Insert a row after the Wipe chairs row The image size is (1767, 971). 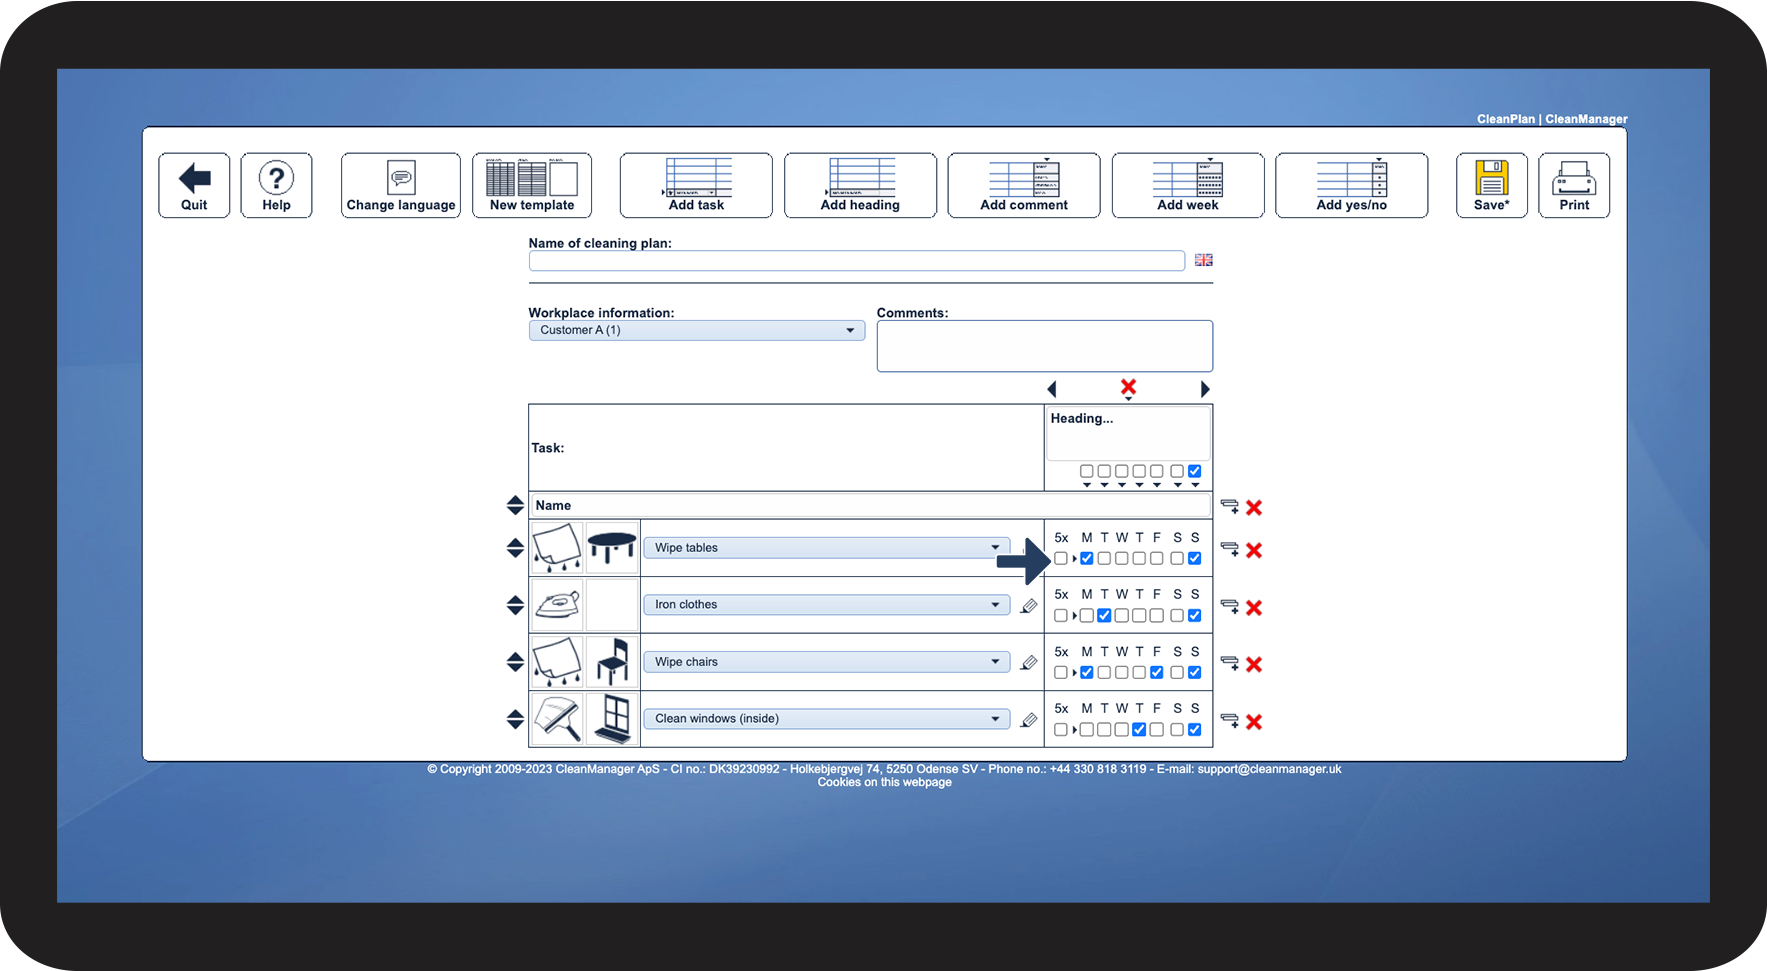[x=1230, y=664]
